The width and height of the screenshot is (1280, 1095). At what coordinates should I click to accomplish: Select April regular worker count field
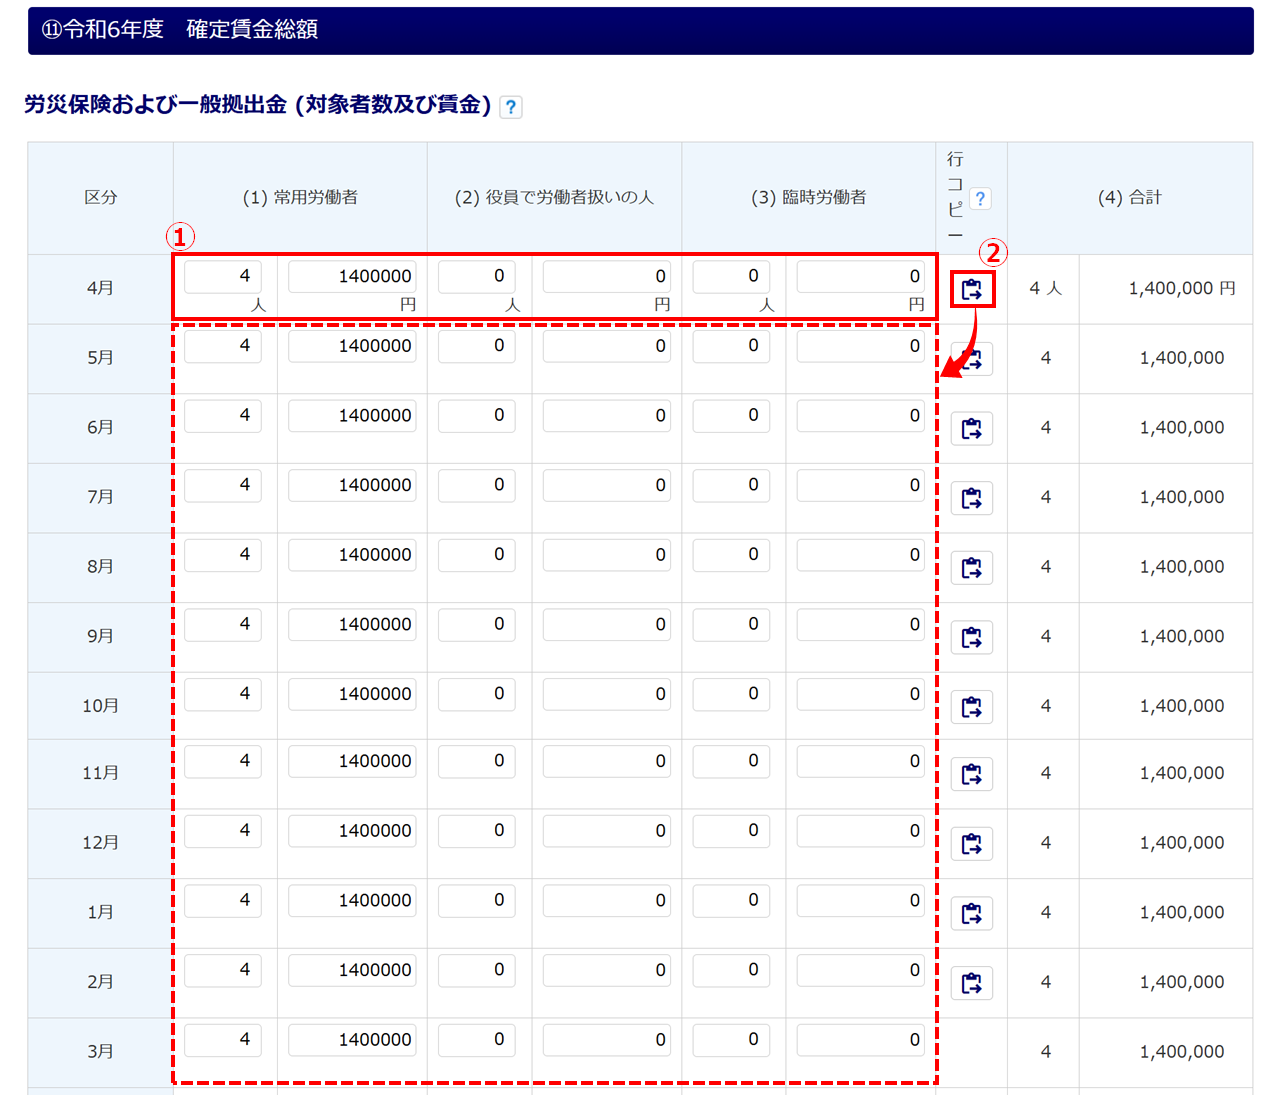223,277
